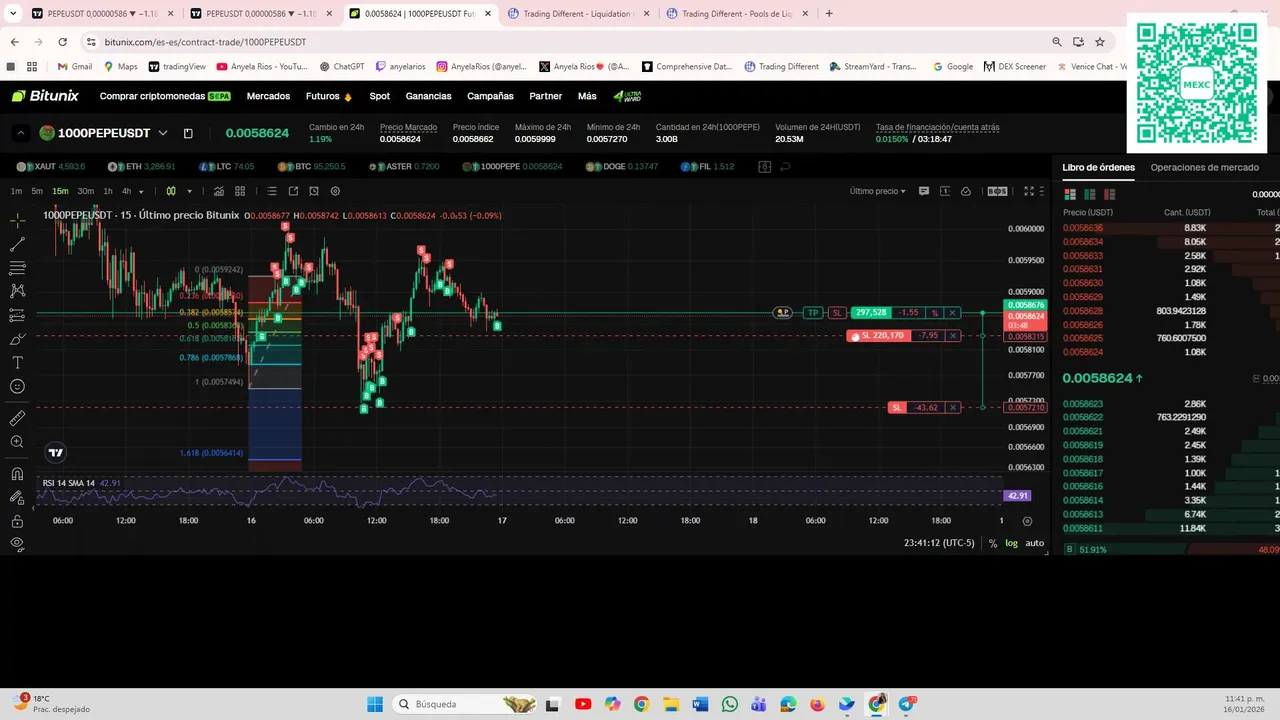The height and width of the screenshot is (720, 1280).
Task: Switch to the 4h timeframe
Action: [126, 191]
